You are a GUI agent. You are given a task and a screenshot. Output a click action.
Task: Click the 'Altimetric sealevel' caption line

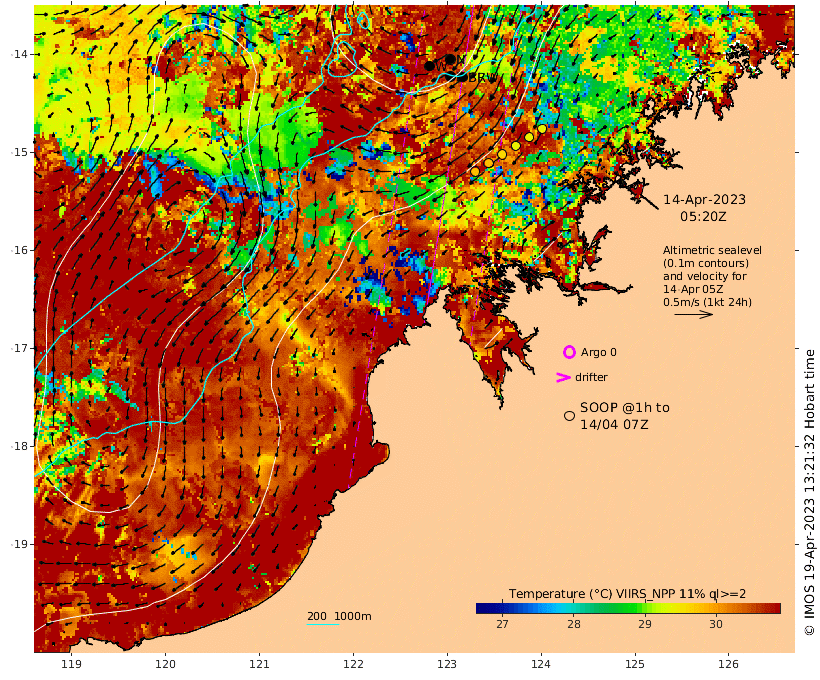click(712, 250)
